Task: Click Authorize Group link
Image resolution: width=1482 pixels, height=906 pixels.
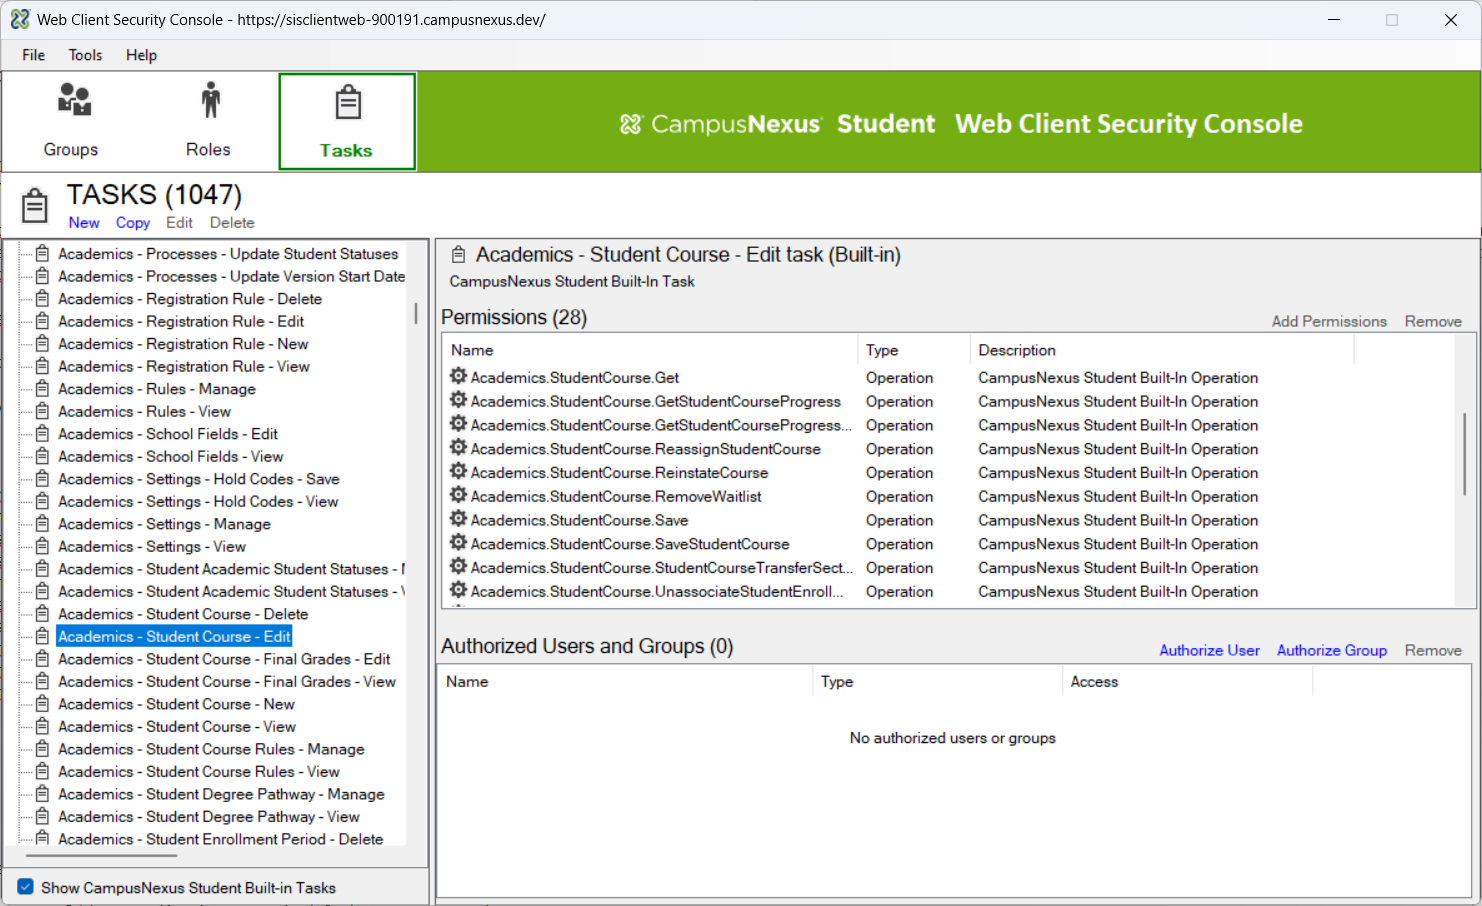Action: (1332, 650)
